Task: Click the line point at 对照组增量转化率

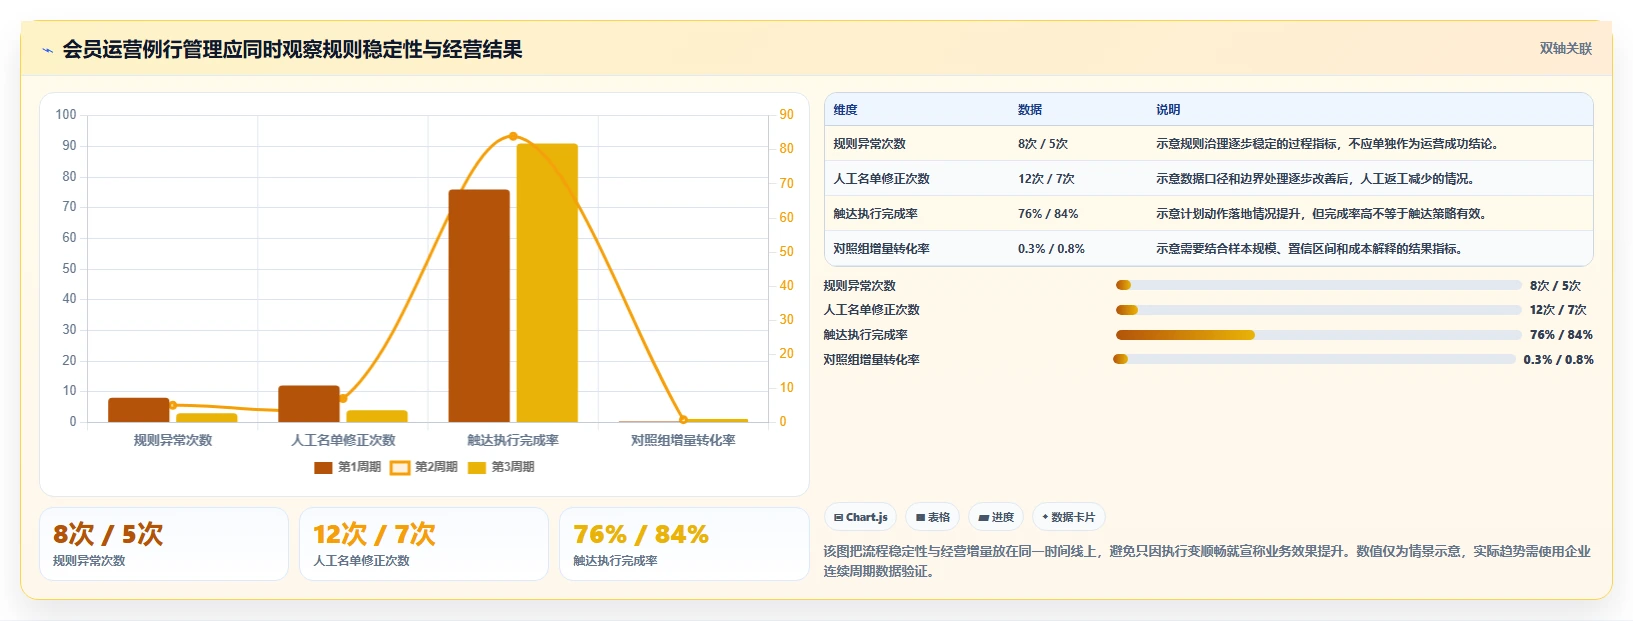Action: (683, 420)
